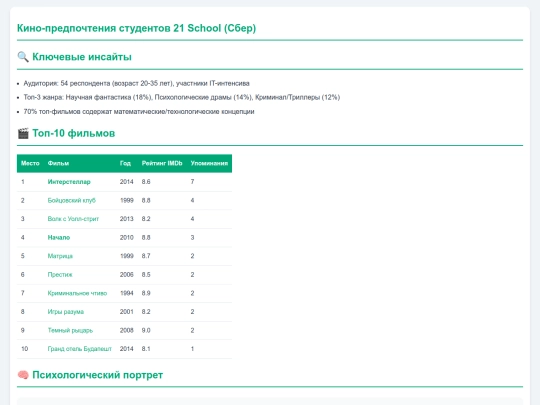Click the mentions count 7 for Интерстеллар

(x=193, y=182)
